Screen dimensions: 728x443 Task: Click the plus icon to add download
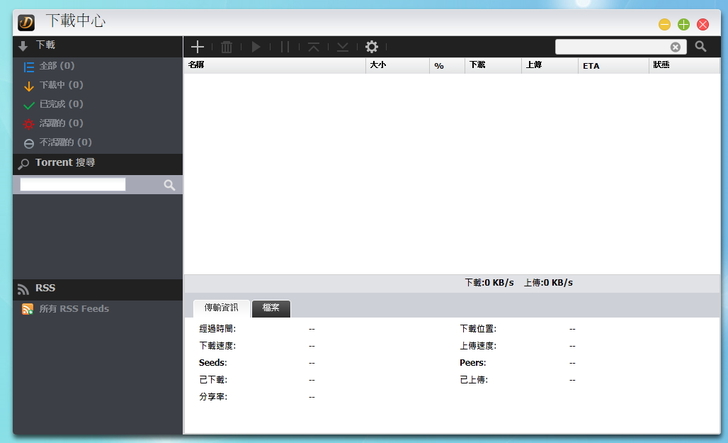(x=198, y=47)
